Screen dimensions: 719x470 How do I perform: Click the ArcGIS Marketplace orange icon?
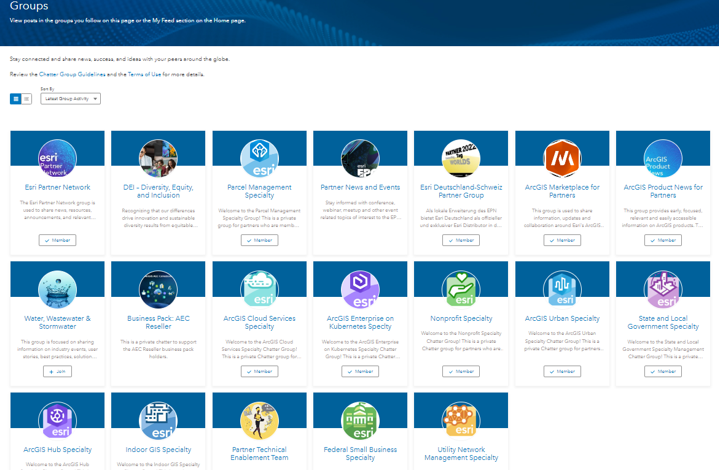[562, 158]
